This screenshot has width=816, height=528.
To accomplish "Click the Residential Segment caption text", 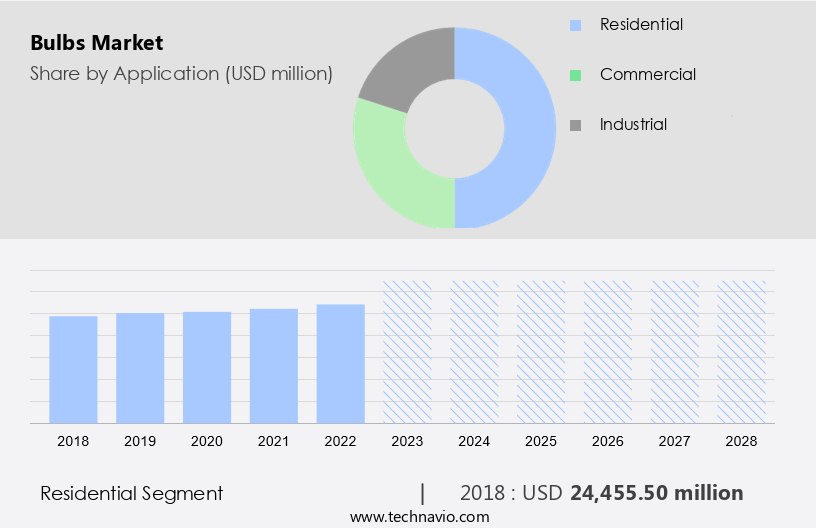I will tap(131, 493).
